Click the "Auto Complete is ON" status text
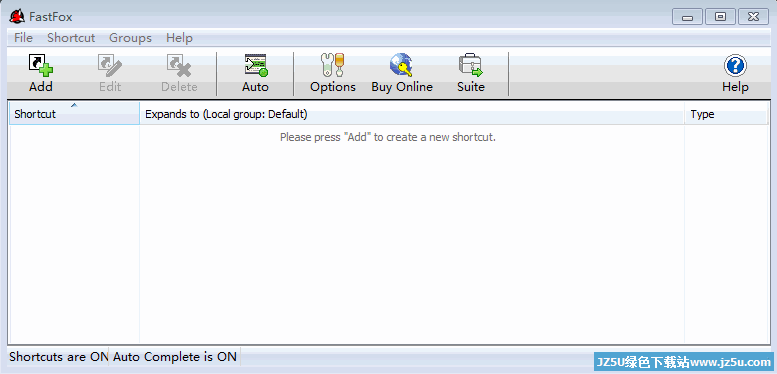This screenshot has width=777, height=374. pyautogui.click(x=175, y=356)
